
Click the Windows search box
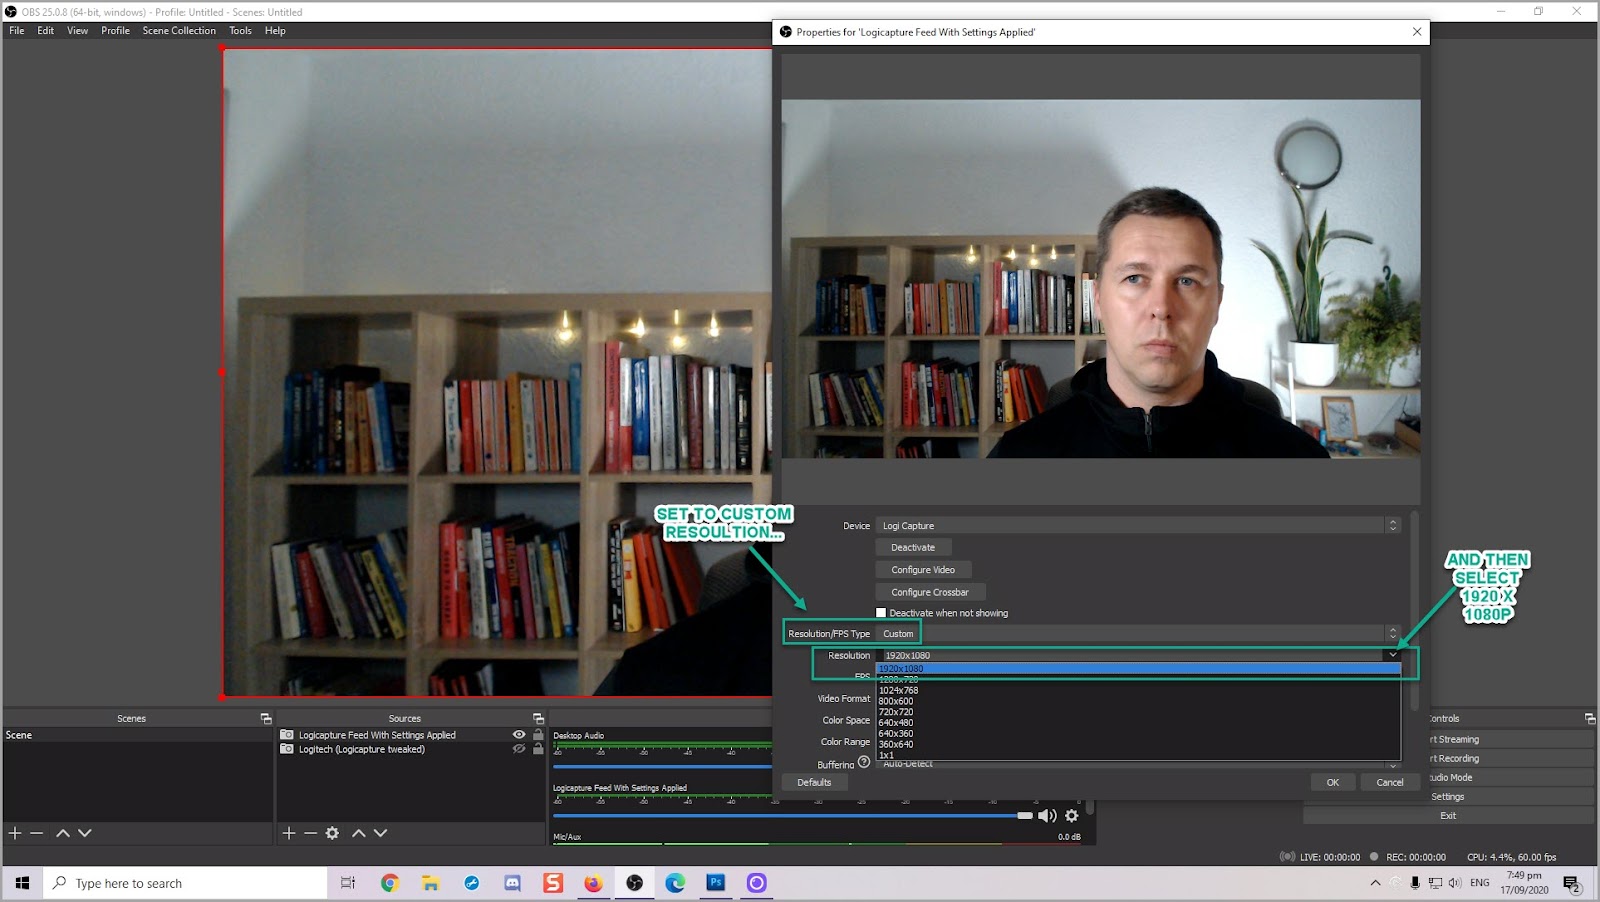tap(185, 883)
